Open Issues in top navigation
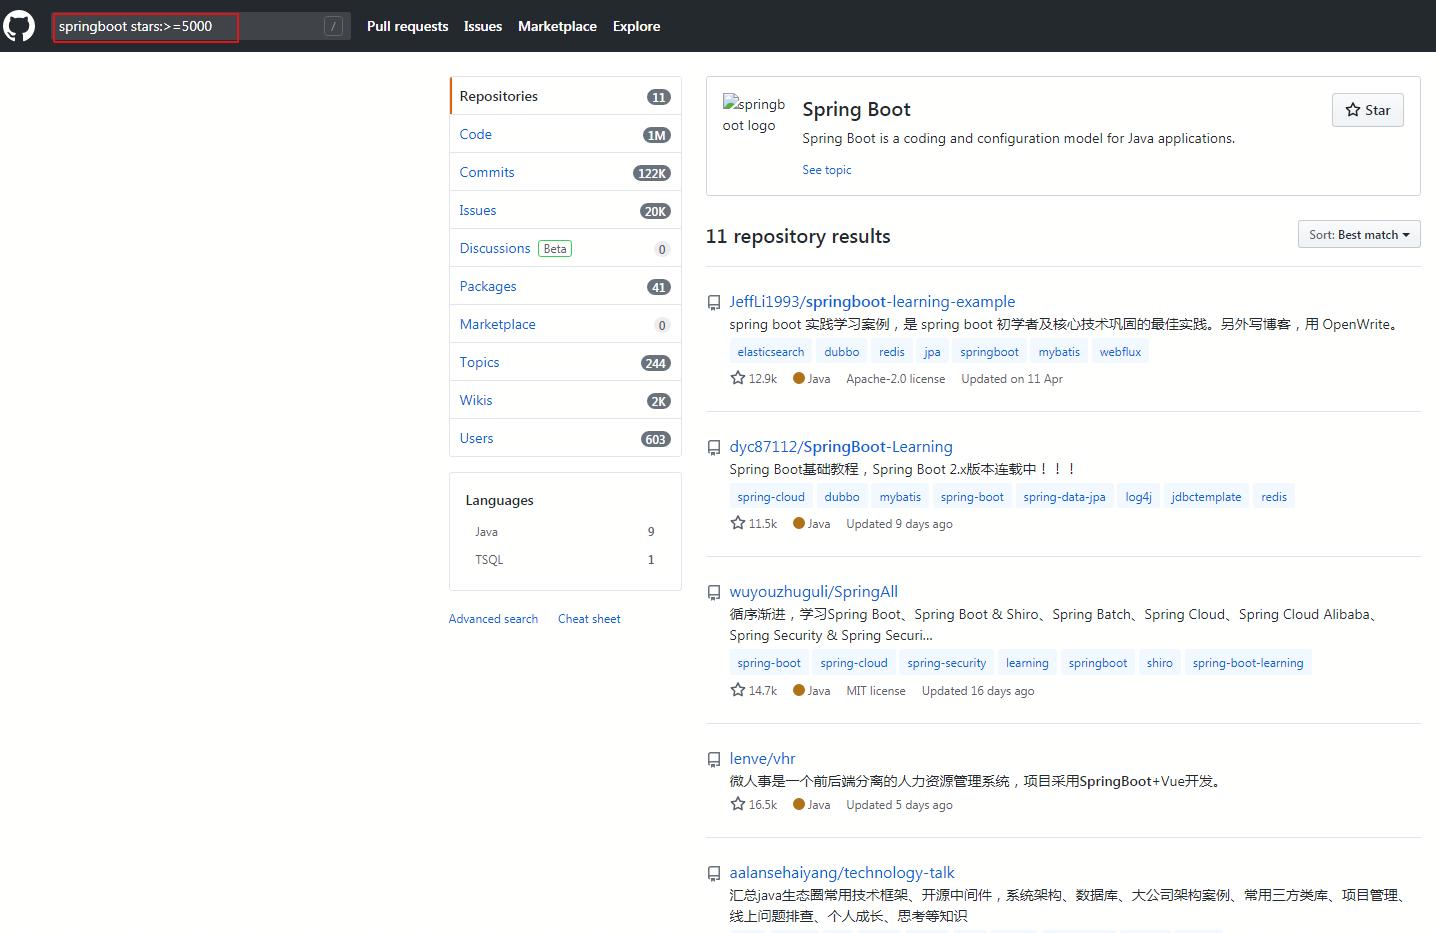 tap(483, 26)
